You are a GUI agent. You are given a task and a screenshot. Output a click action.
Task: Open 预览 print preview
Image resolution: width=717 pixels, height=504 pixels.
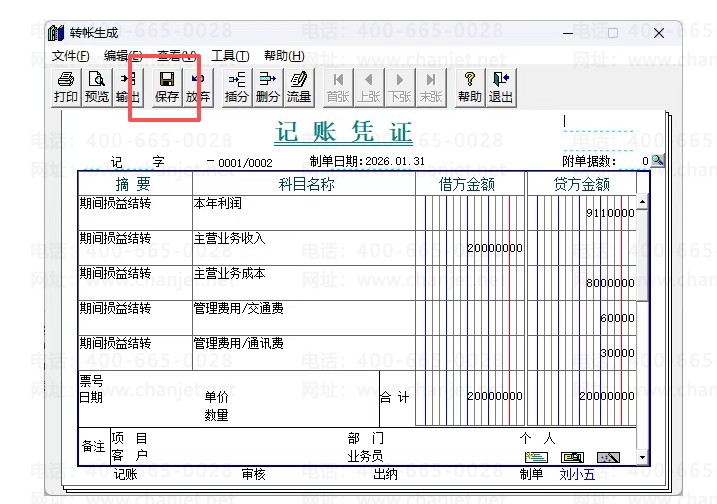[96, 87]
